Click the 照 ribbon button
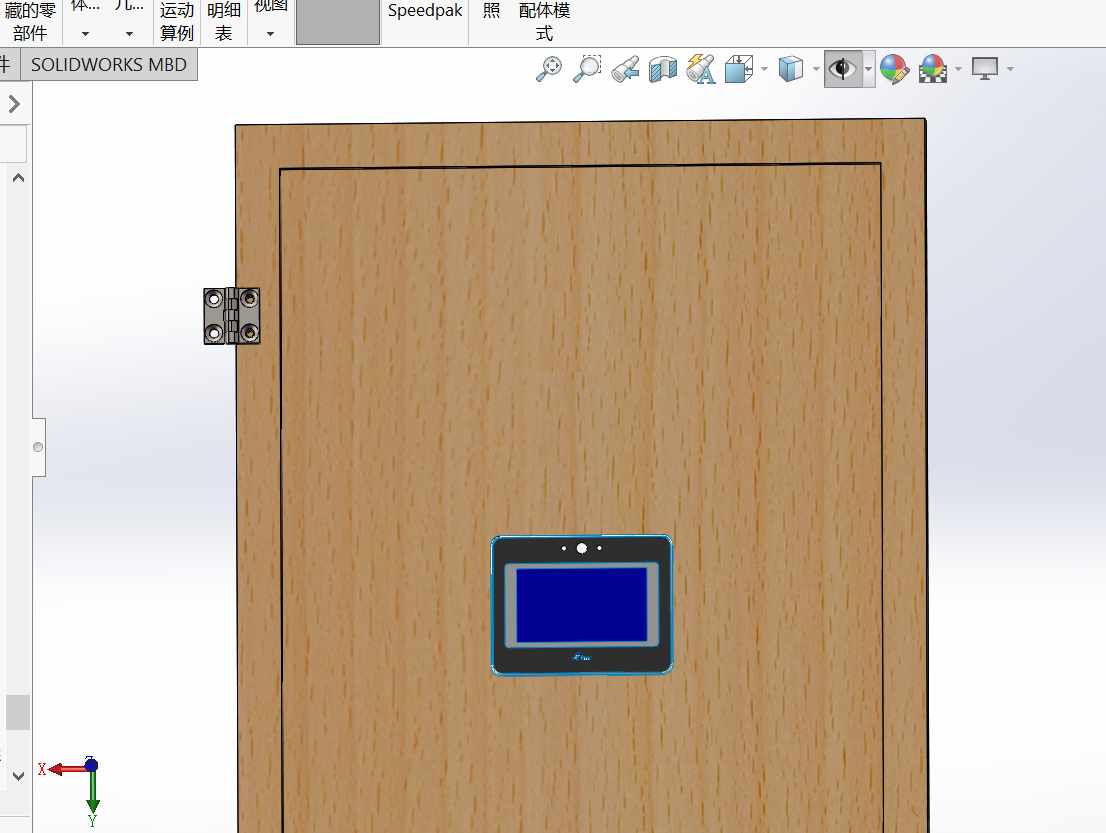Image resolution: width=1106 pixels, height=833 pixels. tap(492, 11)
